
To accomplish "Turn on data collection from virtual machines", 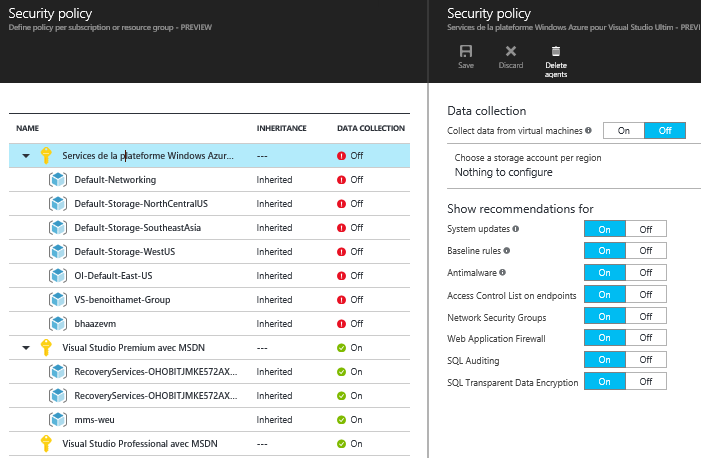I will [624, 130].
